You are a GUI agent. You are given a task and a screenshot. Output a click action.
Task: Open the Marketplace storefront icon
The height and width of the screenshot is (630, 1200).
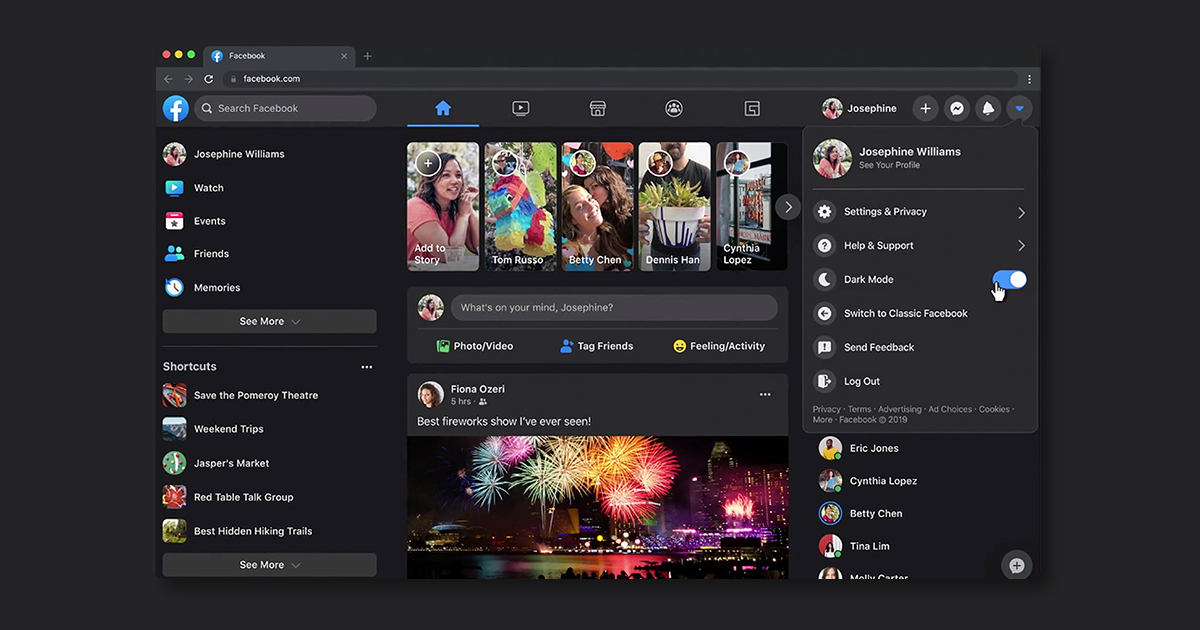[597, 108]
